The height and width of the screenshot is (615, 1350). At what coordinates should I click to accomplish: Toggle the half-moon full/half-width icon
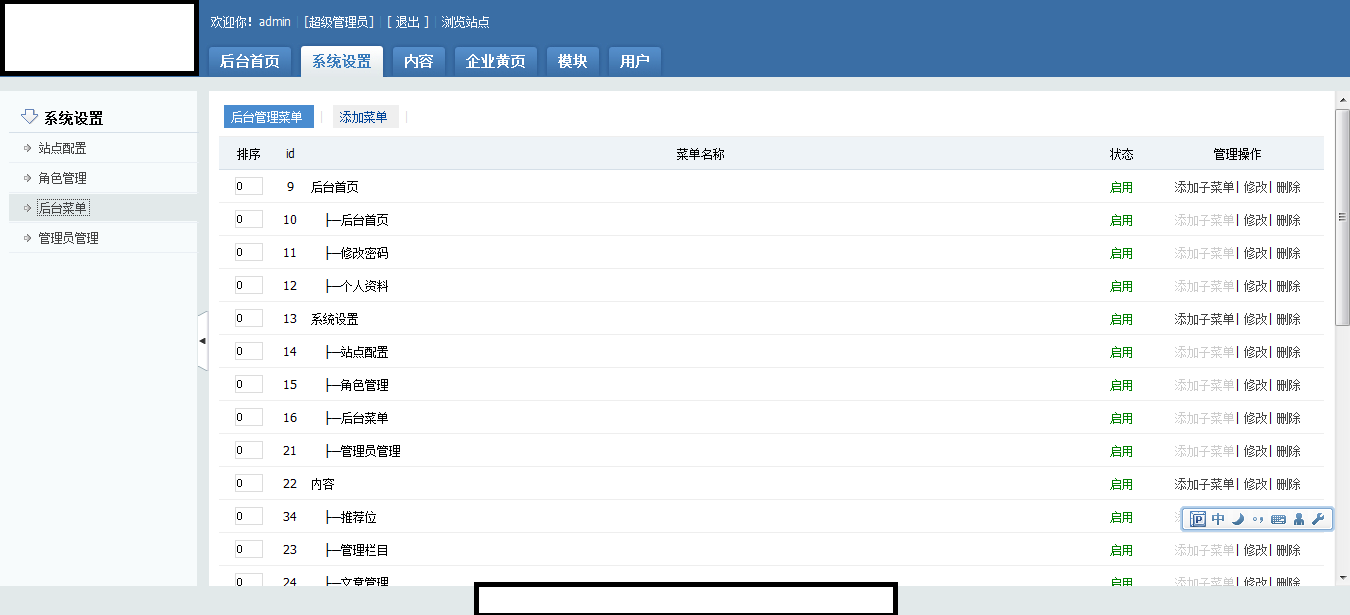click(x=1238, y=519)
